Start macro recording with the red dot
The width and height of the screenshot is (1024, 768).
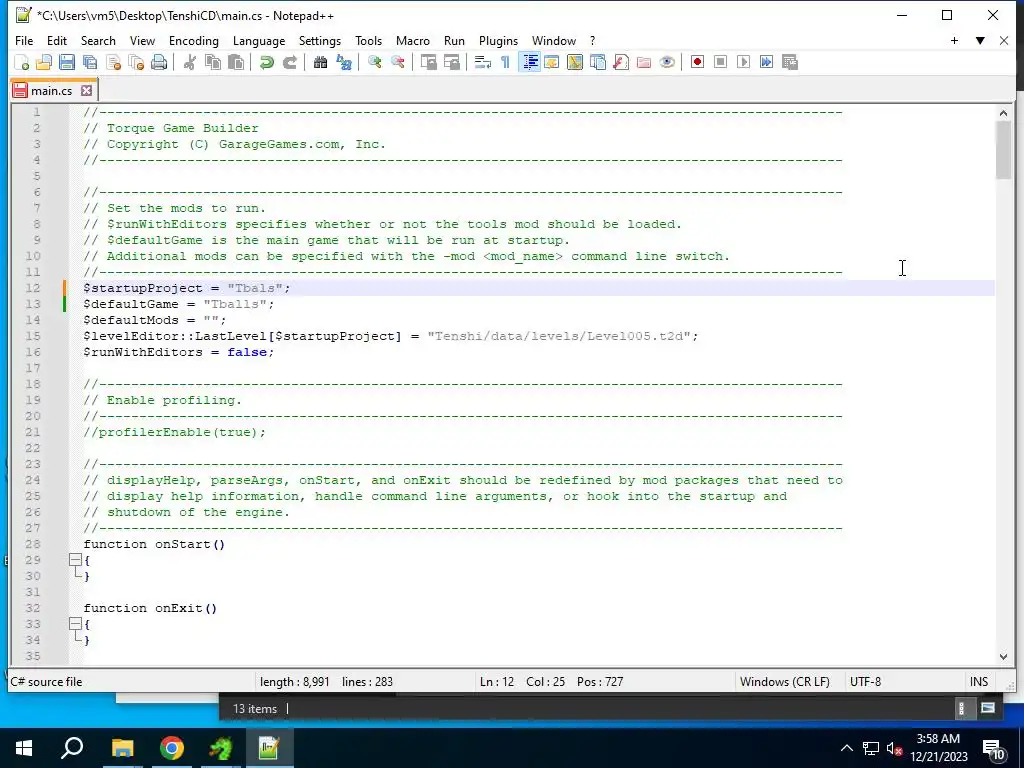tap(697, 62)
